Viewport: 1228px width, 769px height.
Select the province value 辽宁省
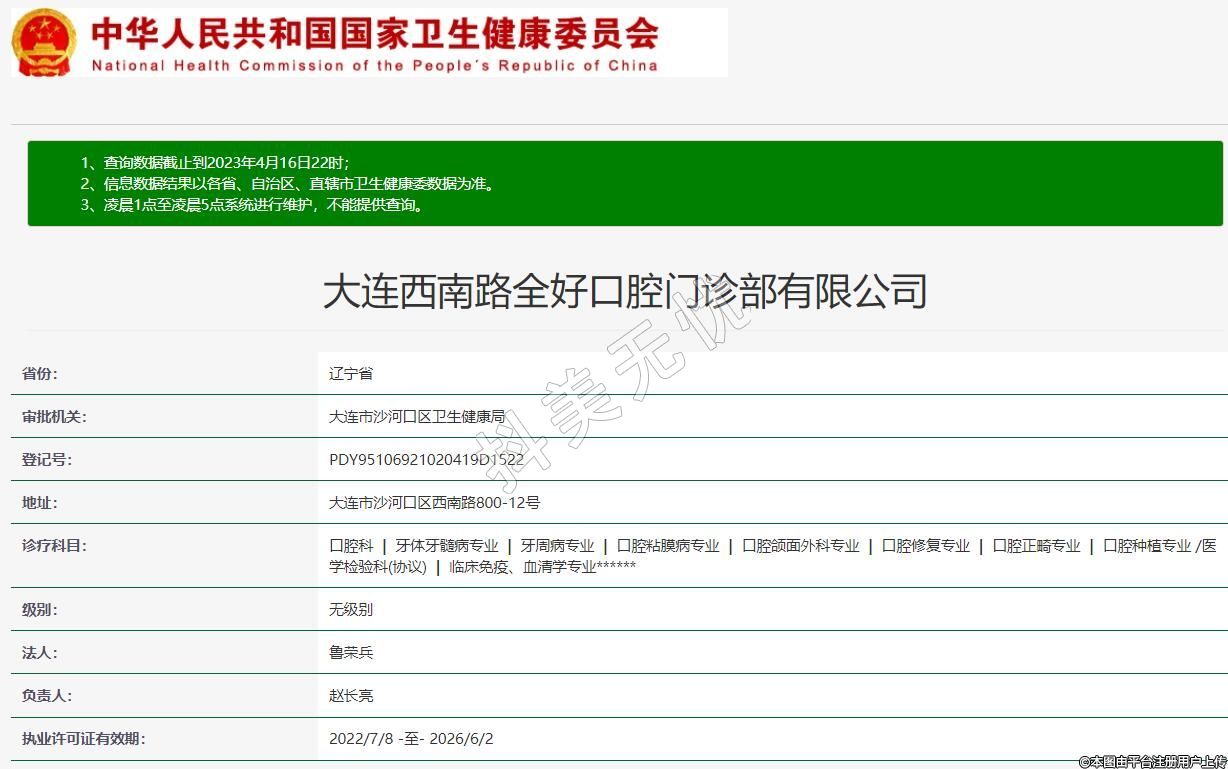(351, 374)
